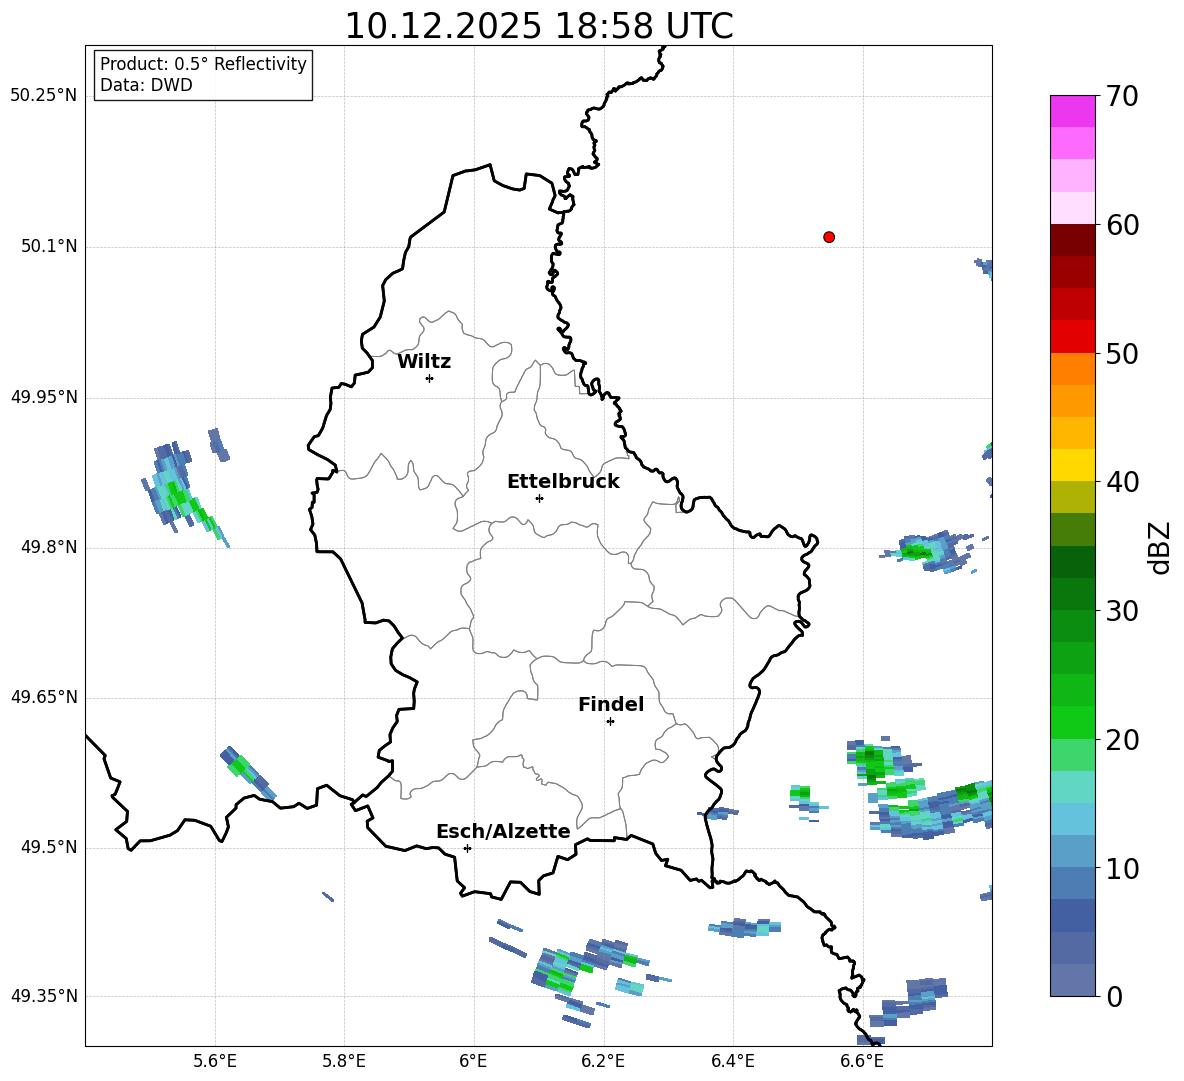Click the 5.8°E longitude label
This screenshot has width=1184, height=1081.
coord(344,1061)
